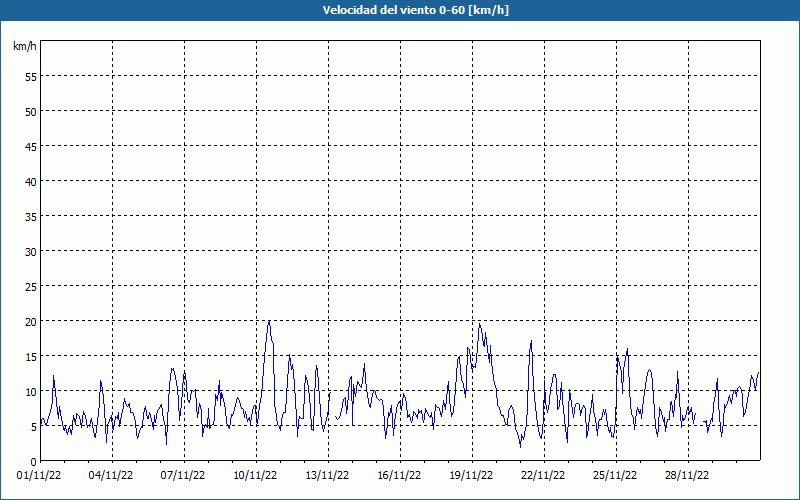
Task: Click the y-axis label '25'
Action: pos(31,287)
